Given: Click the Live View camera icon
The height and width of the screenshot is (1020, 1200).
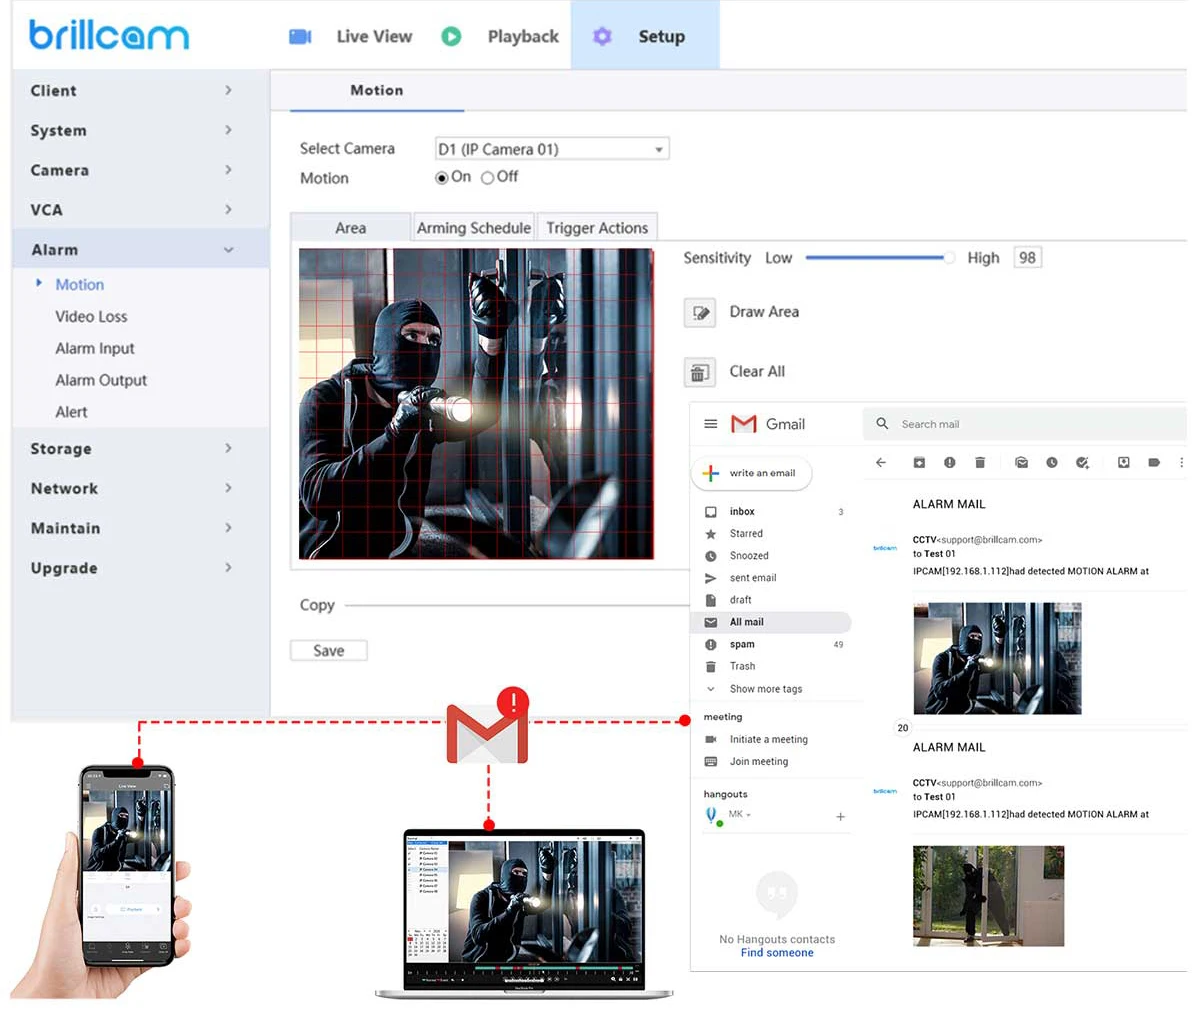Looking at the screenshot, I should tap(300, 37).
